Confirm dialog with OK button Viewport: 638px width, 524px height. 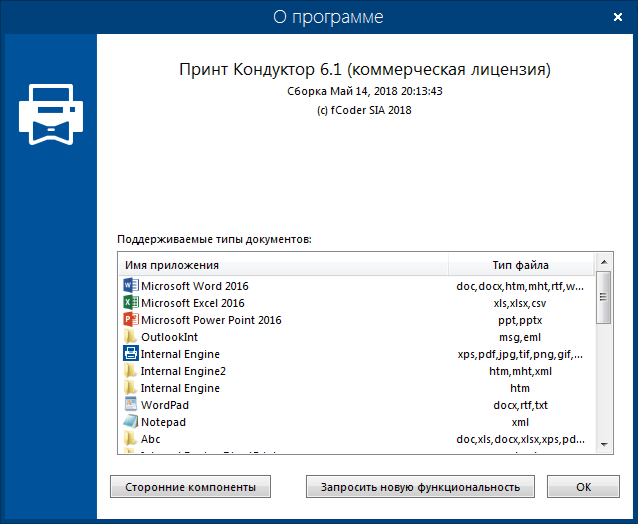click(x=584, y=487)
